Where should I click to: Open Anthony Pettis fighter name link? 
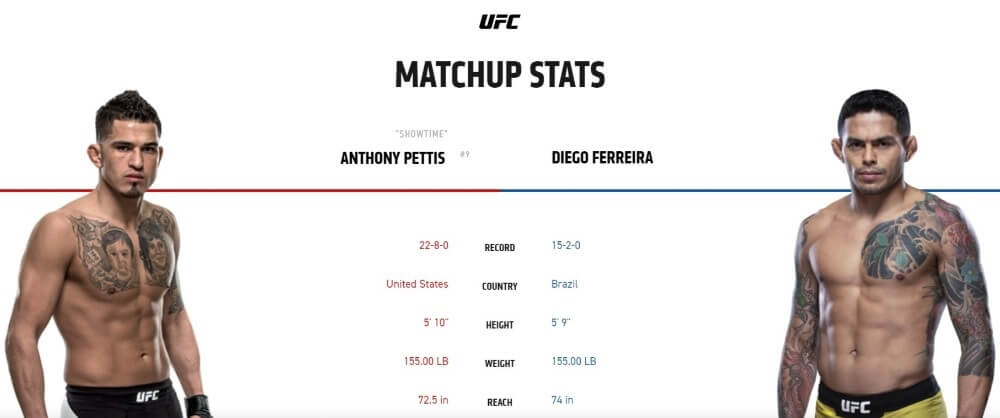click(x=392, y=158)
